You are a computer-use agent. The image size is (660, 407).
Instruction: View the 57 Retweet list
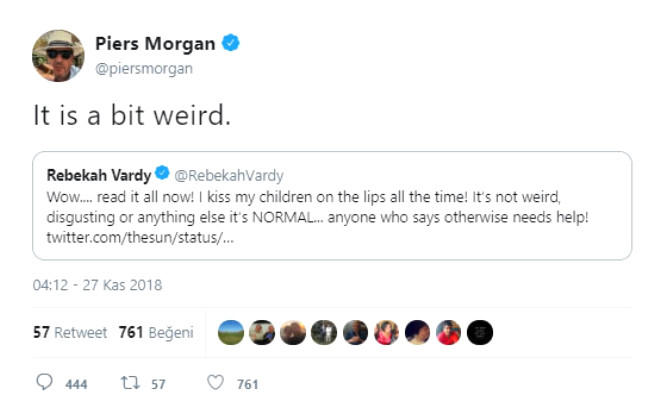pos(70,333)
